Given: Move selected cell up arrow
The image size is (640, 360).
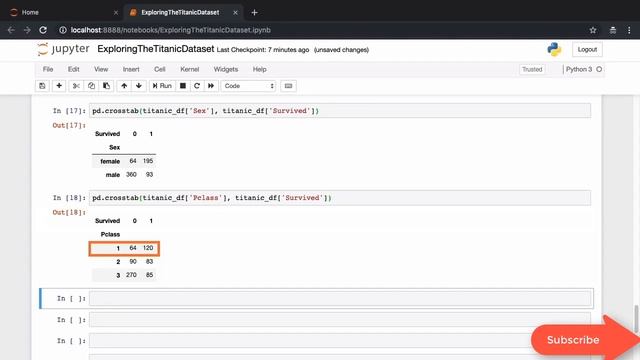Looking at the screenshot, I should point(124,86).
